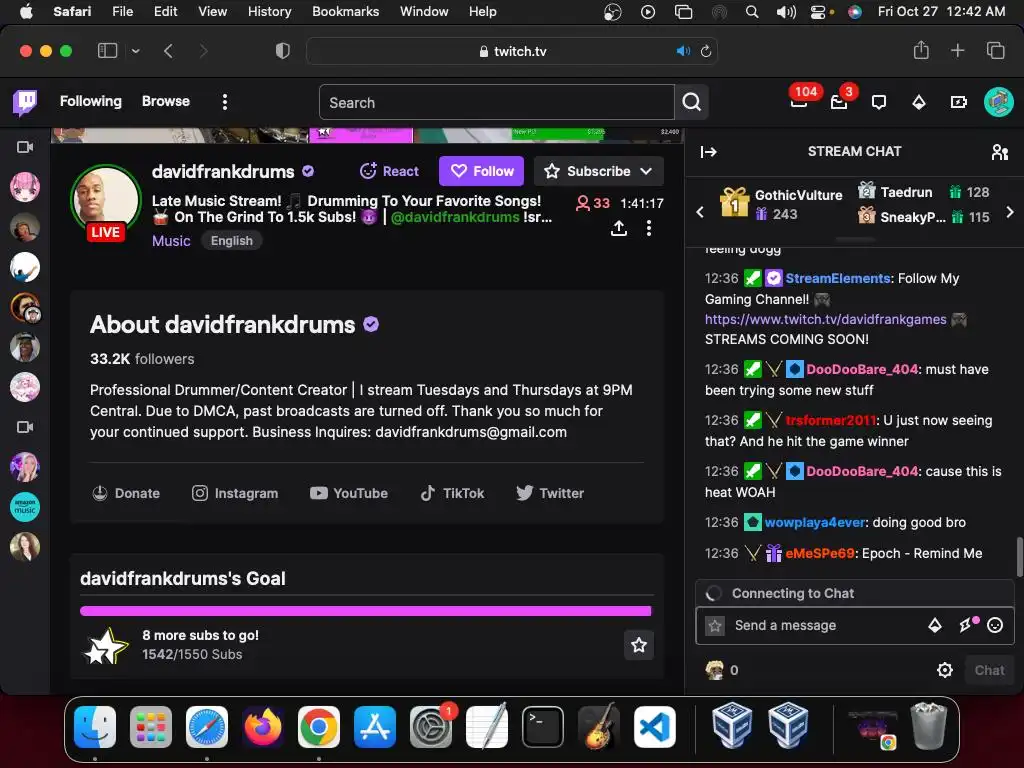Image resolution: width=1024 pixels, height=768 pixels.
Task: Follow davidfrankdrums
Action: pyautogui.click(x=481, y=171)
